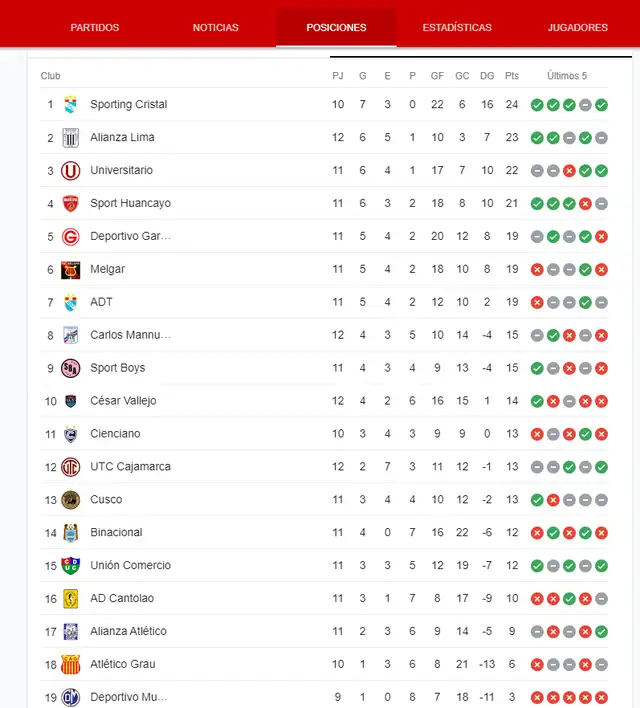The width and height of the screenshot is (640, 708).
Task: Click the AD Cantolao club crest
Action: 70,598
